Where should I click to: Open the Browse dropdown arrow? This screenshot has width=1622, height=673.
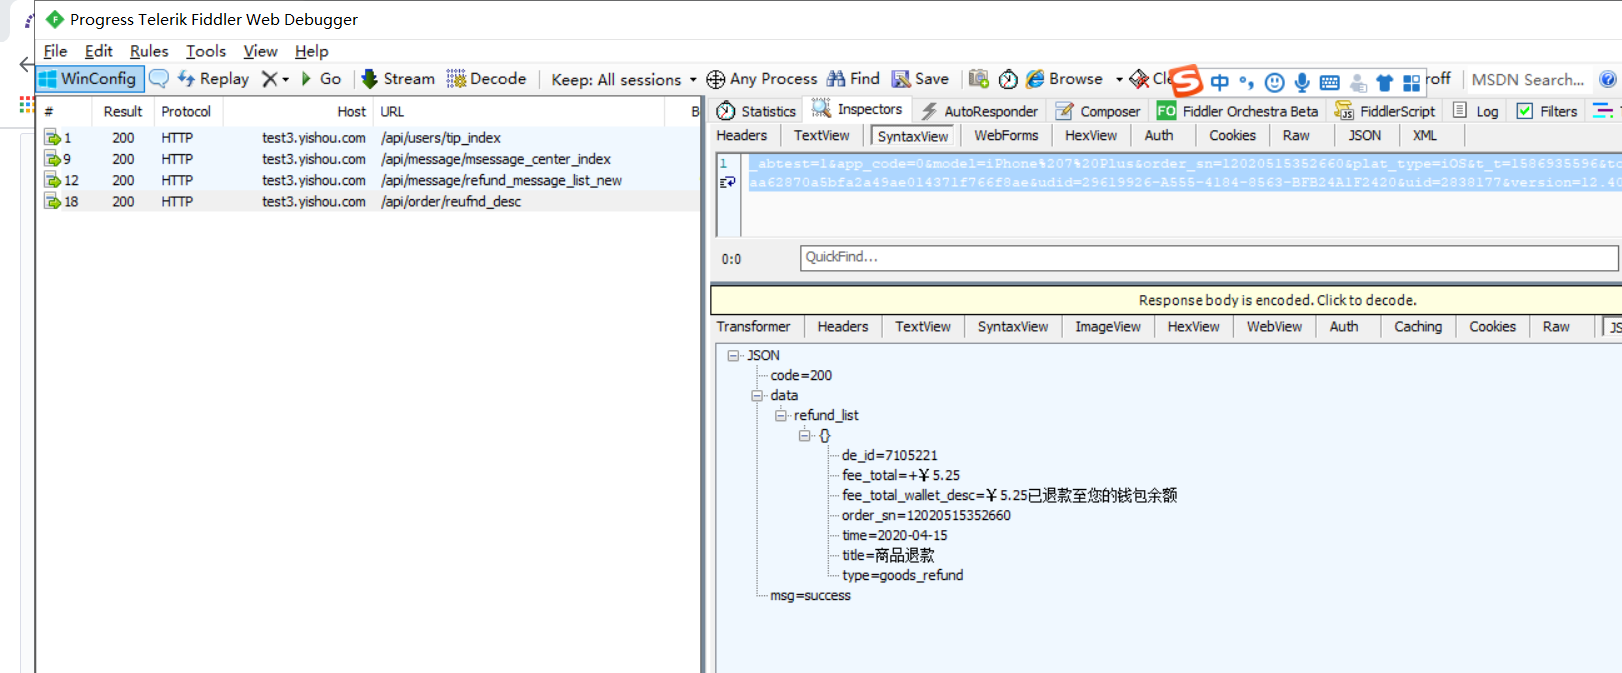(x=1119, y=79)
